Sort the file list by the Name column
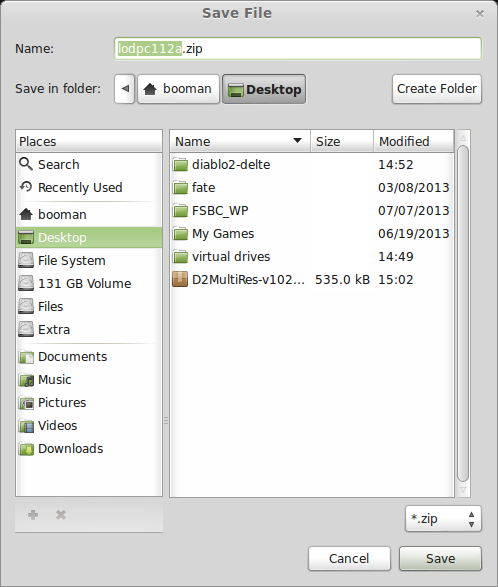 click(x=240, y=142)
